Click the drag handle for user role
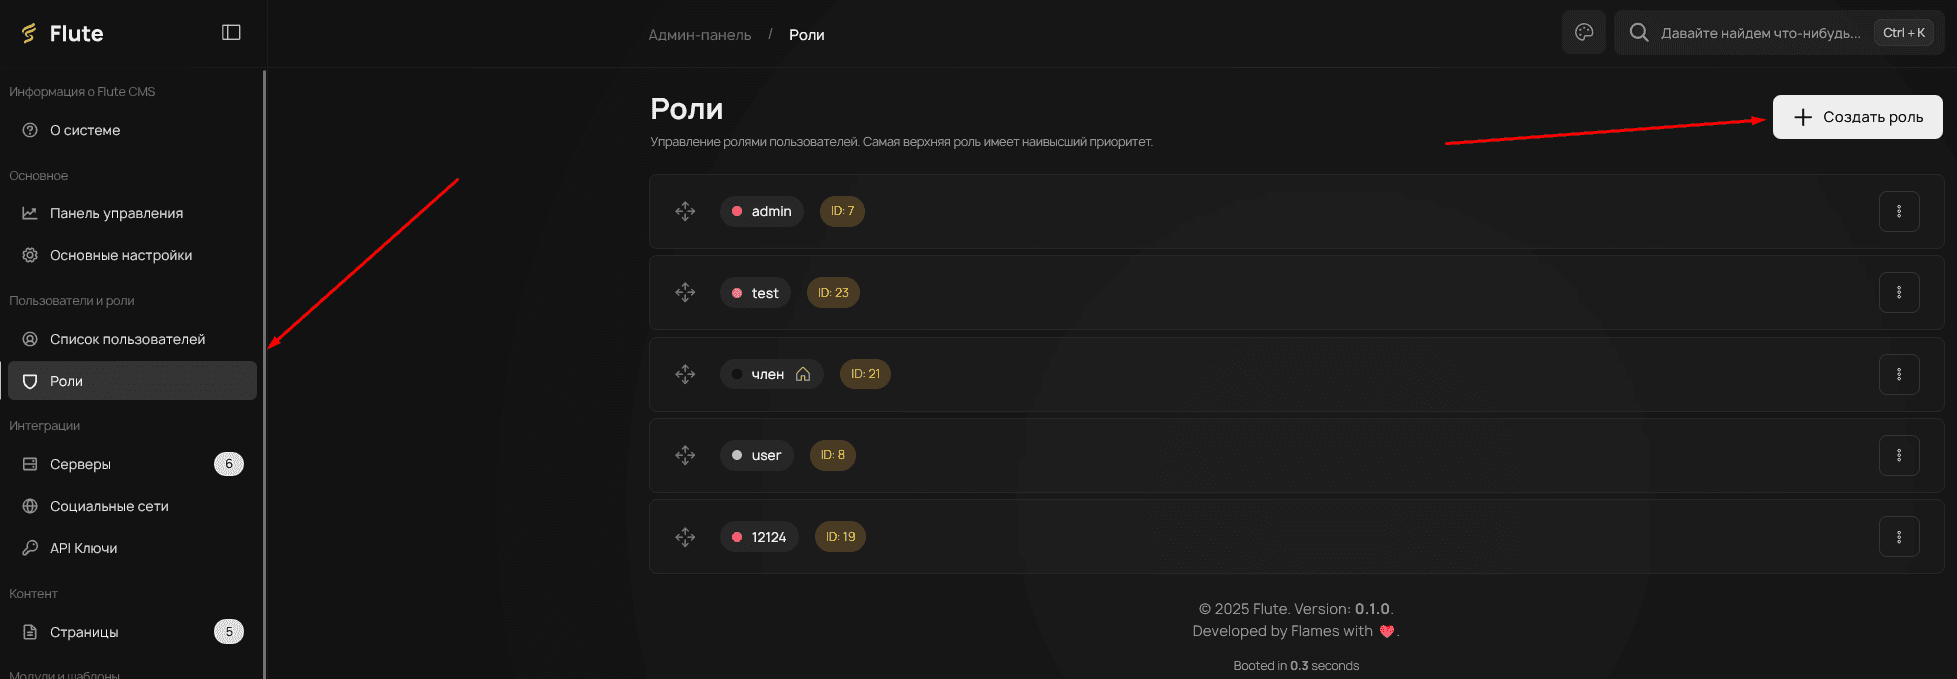The height and width of the screenshot is (679, 1957). (685, 455)
